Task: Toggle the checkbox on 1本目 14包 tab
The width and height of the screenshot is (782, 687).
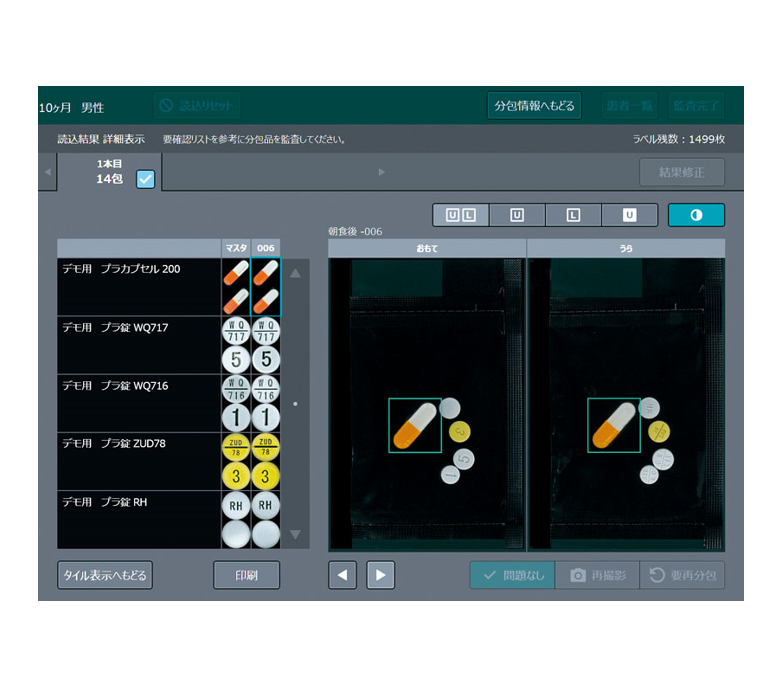Action: tap(146, 179)
